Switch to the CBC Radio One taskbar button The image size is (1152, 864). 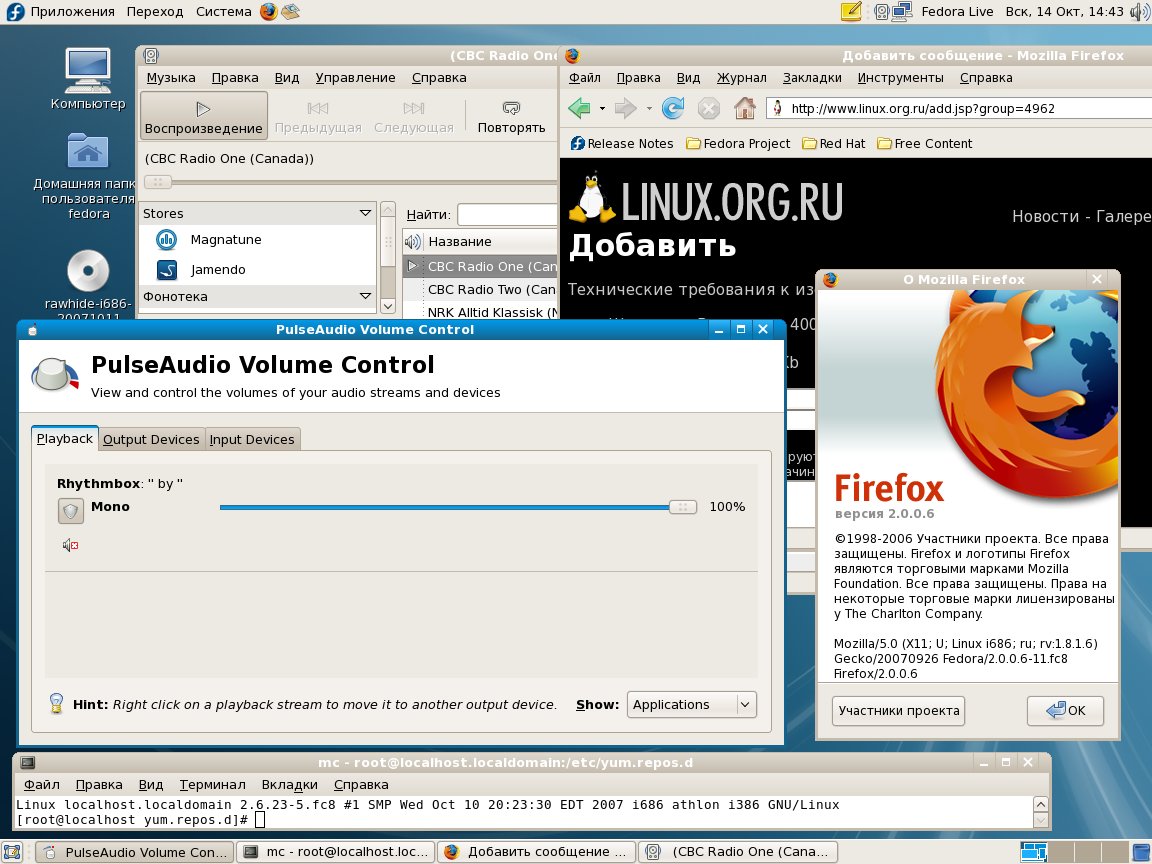(x=738, y=852)
